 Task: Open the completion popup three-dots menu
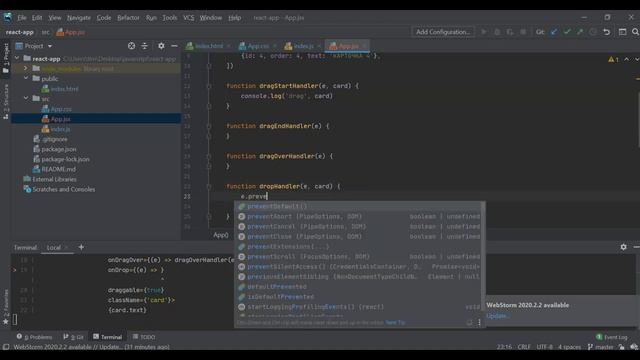click(479, 322)
